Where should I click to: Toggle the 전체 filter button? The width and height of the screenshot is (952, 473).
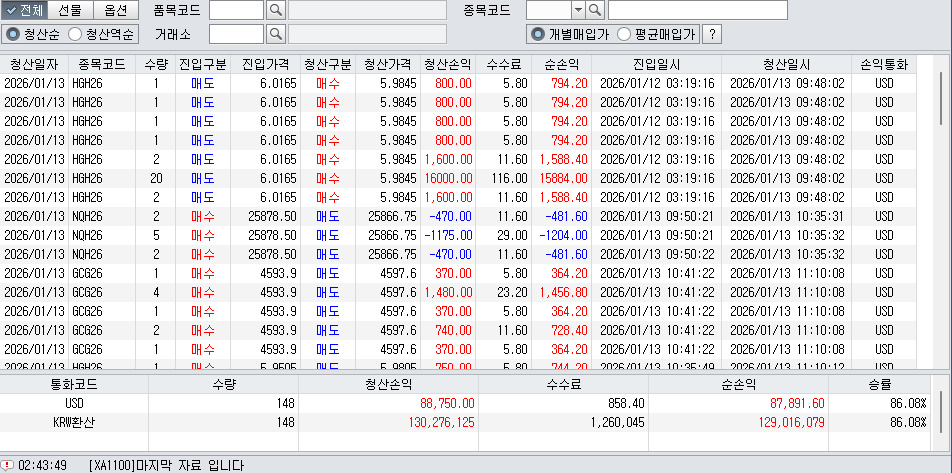(x=22, y=10)
